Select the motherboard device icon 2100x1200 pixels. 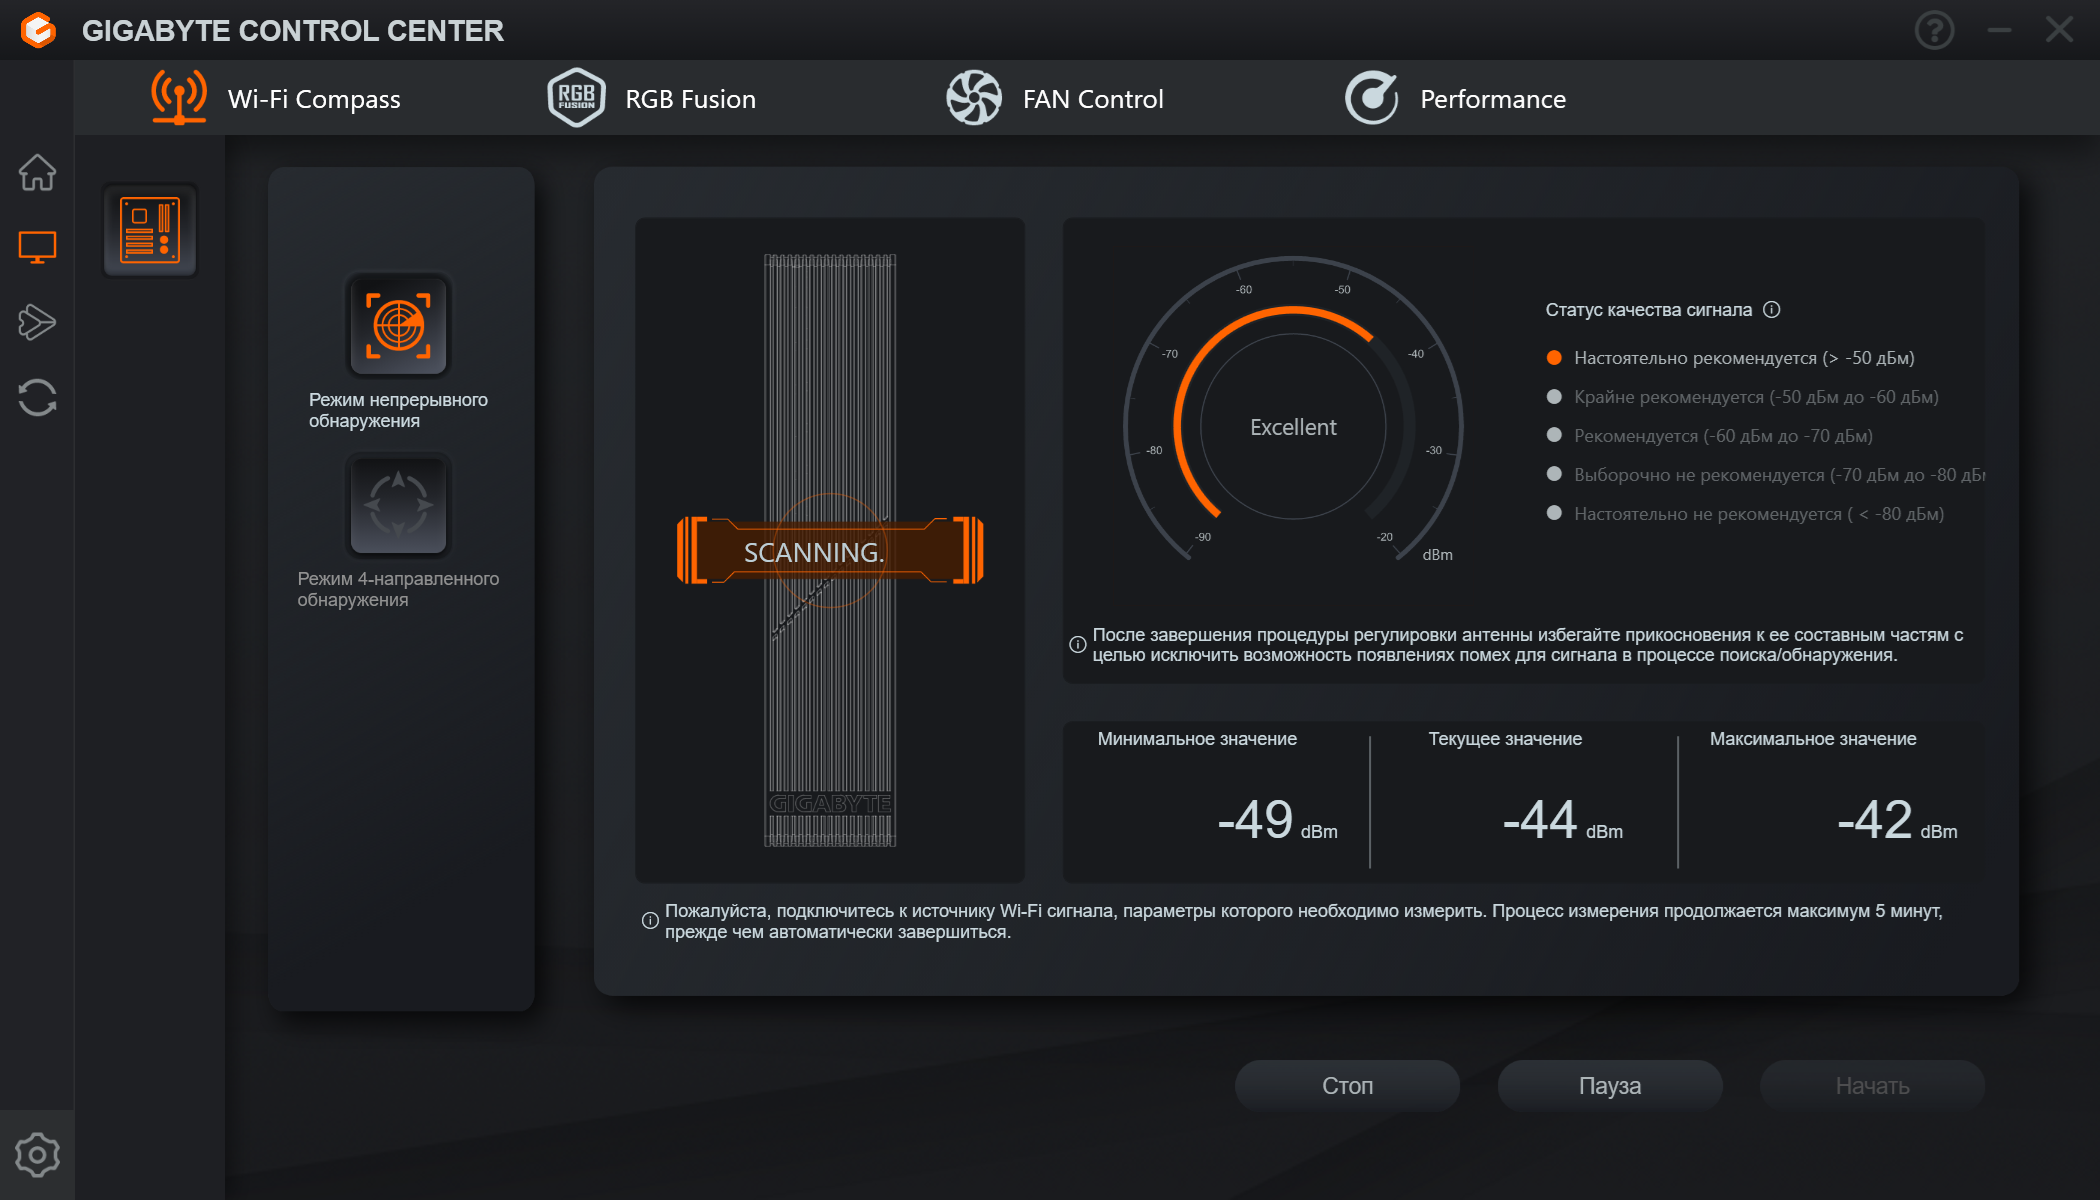pos(150,231)
